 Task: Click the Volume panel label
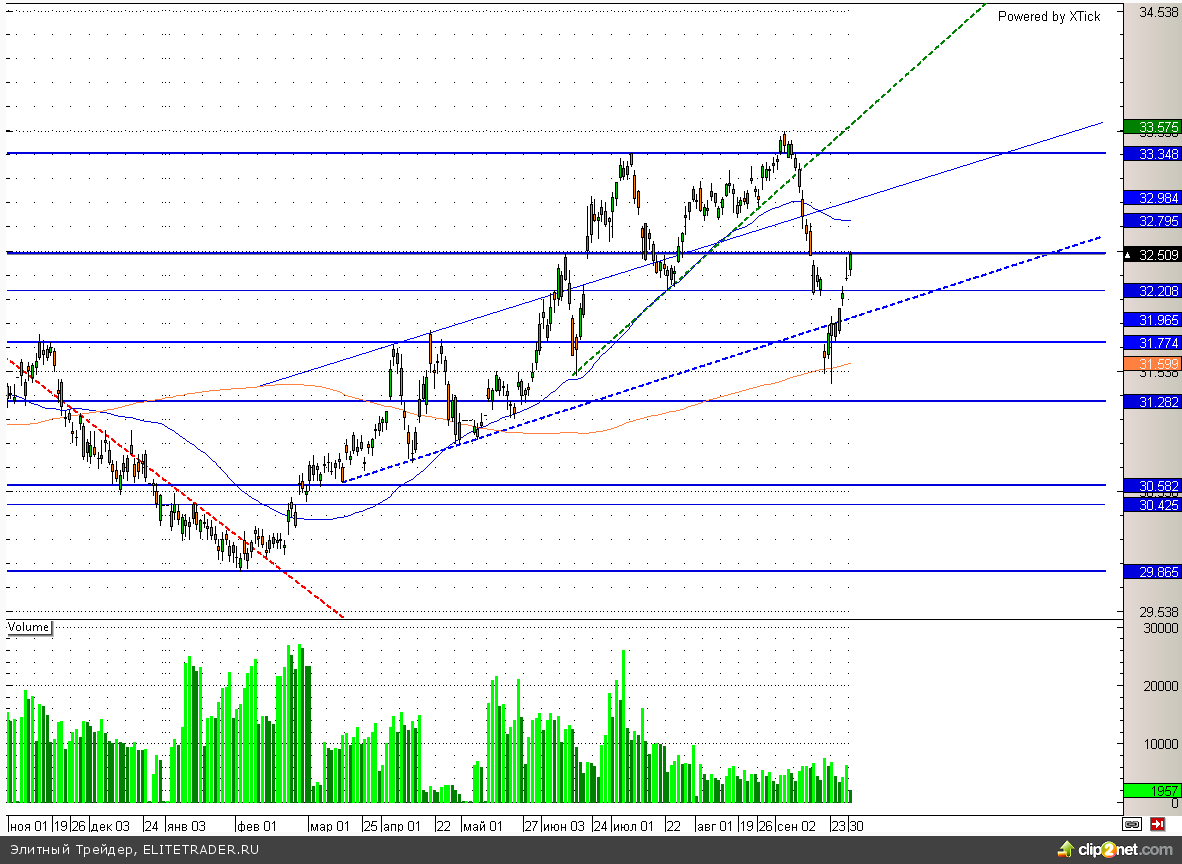(x=28, y=628)
